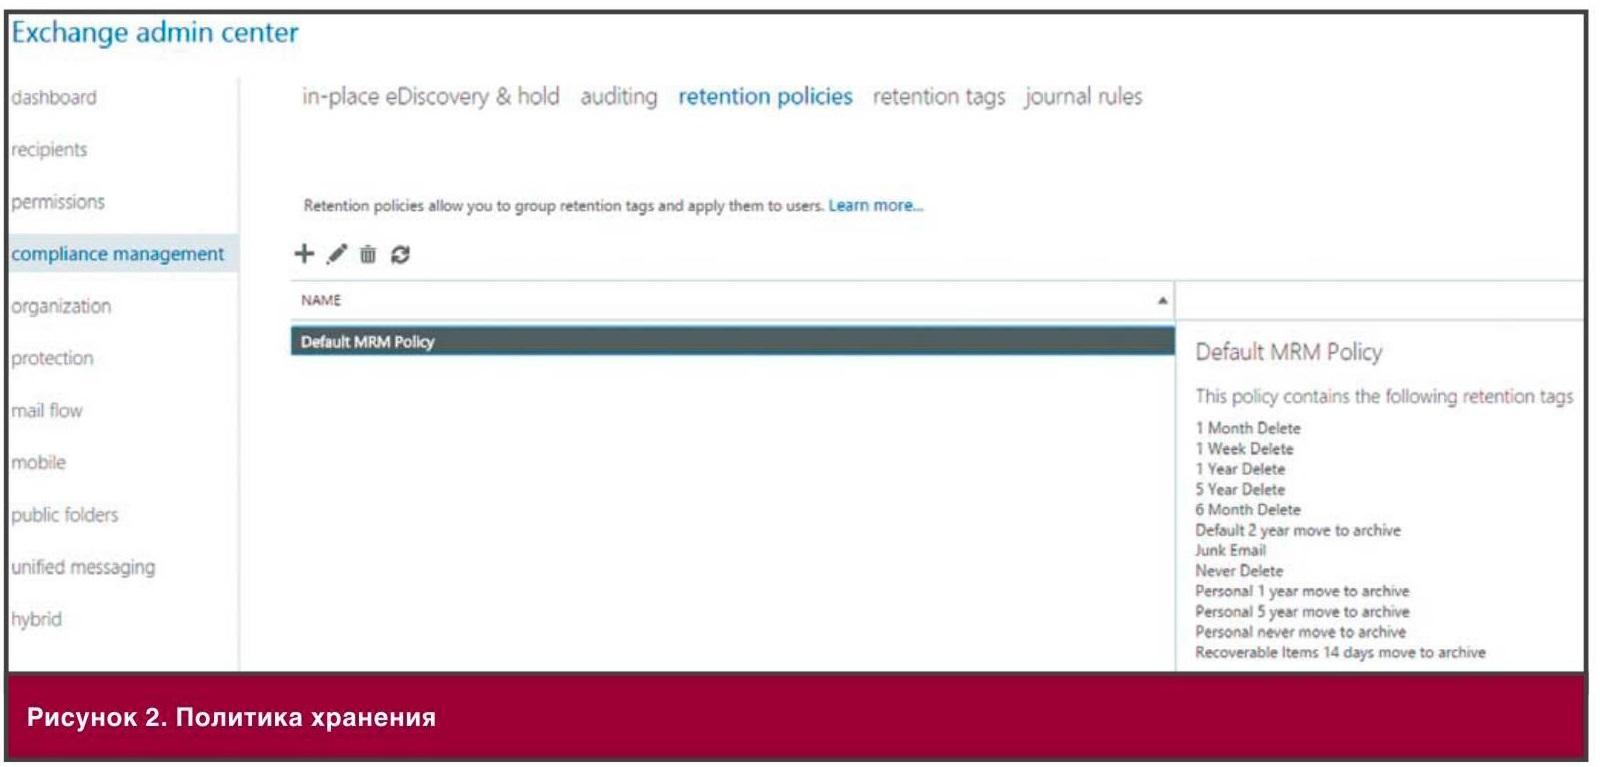Switch to the auditing tab

(619, 96)
